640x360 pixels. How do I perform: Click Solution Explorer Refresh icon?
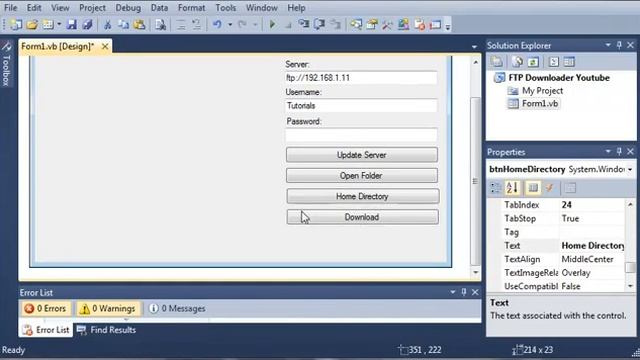point(533,62)
